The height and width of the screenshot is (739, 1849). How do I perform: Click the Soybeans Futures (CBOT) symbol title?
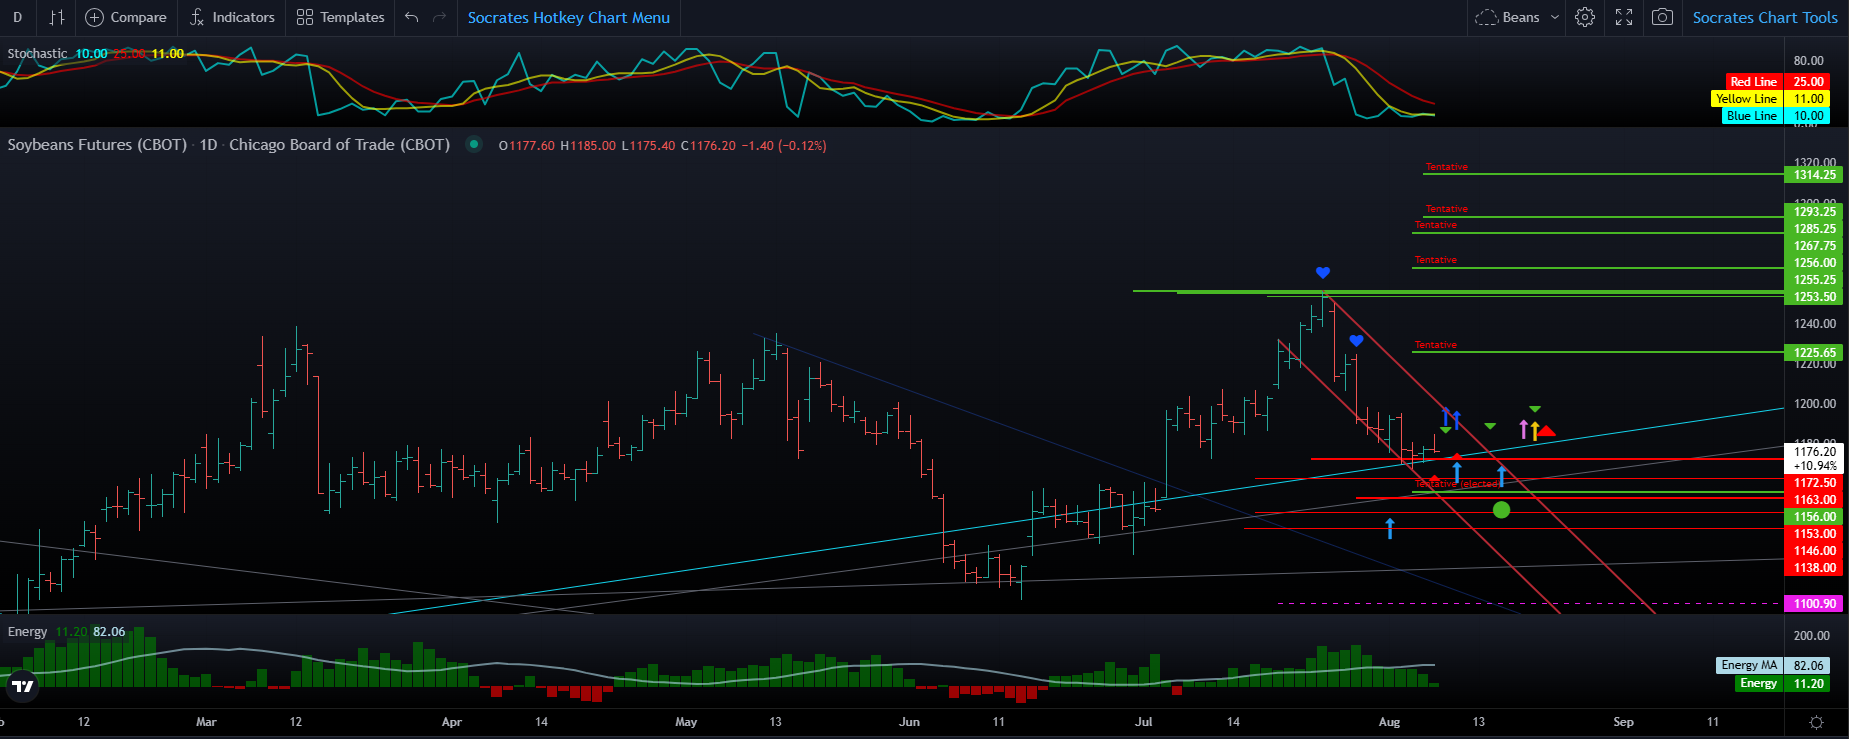(97, 145)
